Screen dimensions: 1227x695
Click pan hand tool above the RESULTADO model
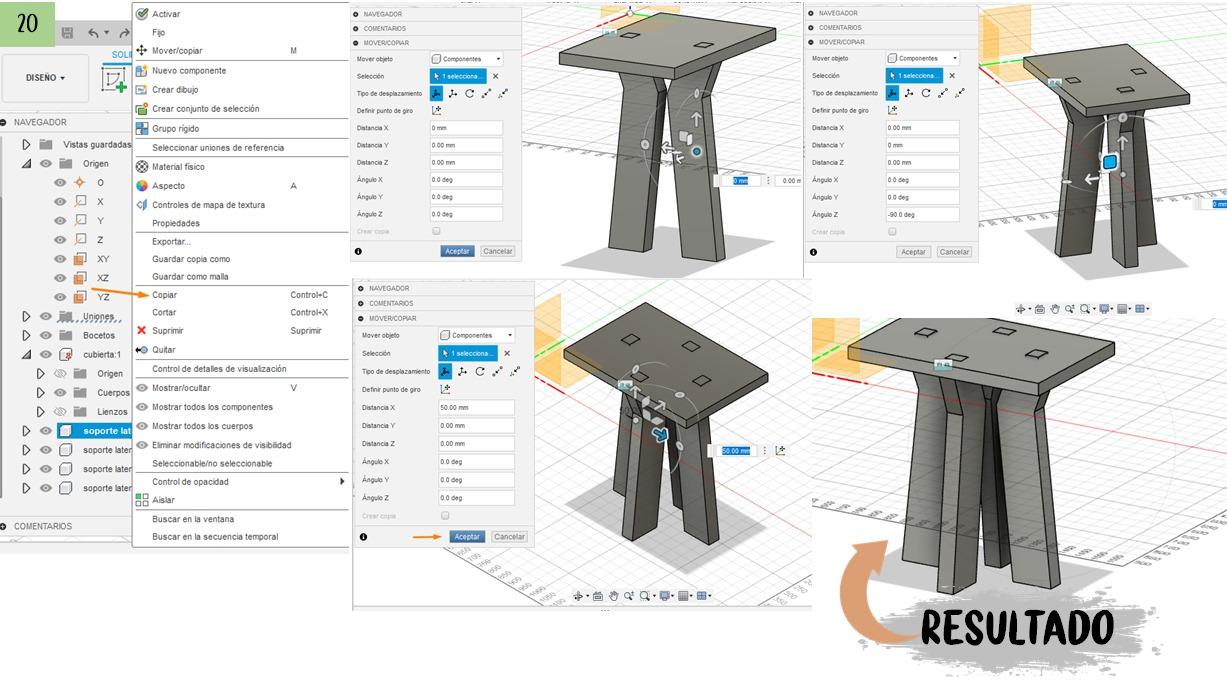coord(1056,309)
